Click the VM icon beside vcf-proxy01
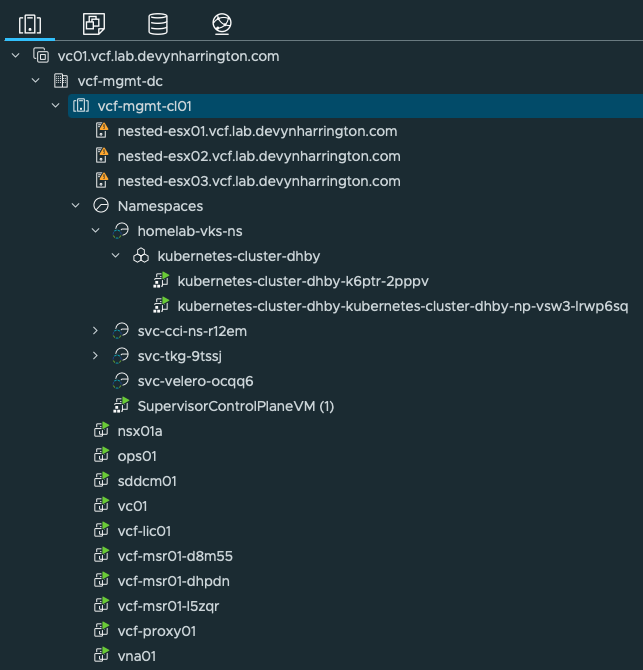643x670 pixels. pyautogui.click(x=101, y=630)
